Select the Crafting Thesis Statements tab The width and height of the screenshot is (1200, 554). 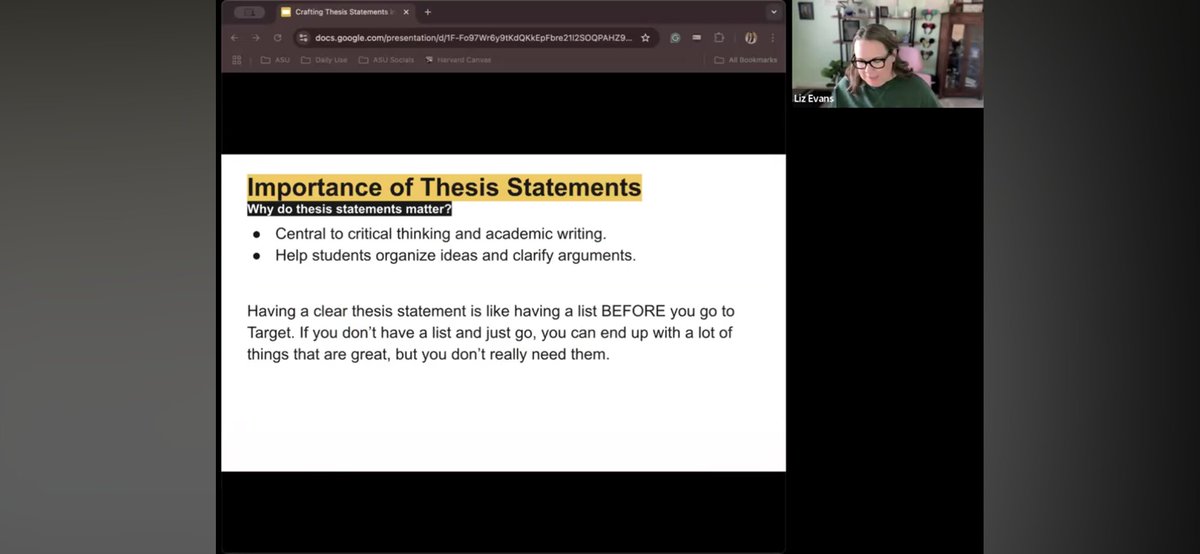point(344,12)
